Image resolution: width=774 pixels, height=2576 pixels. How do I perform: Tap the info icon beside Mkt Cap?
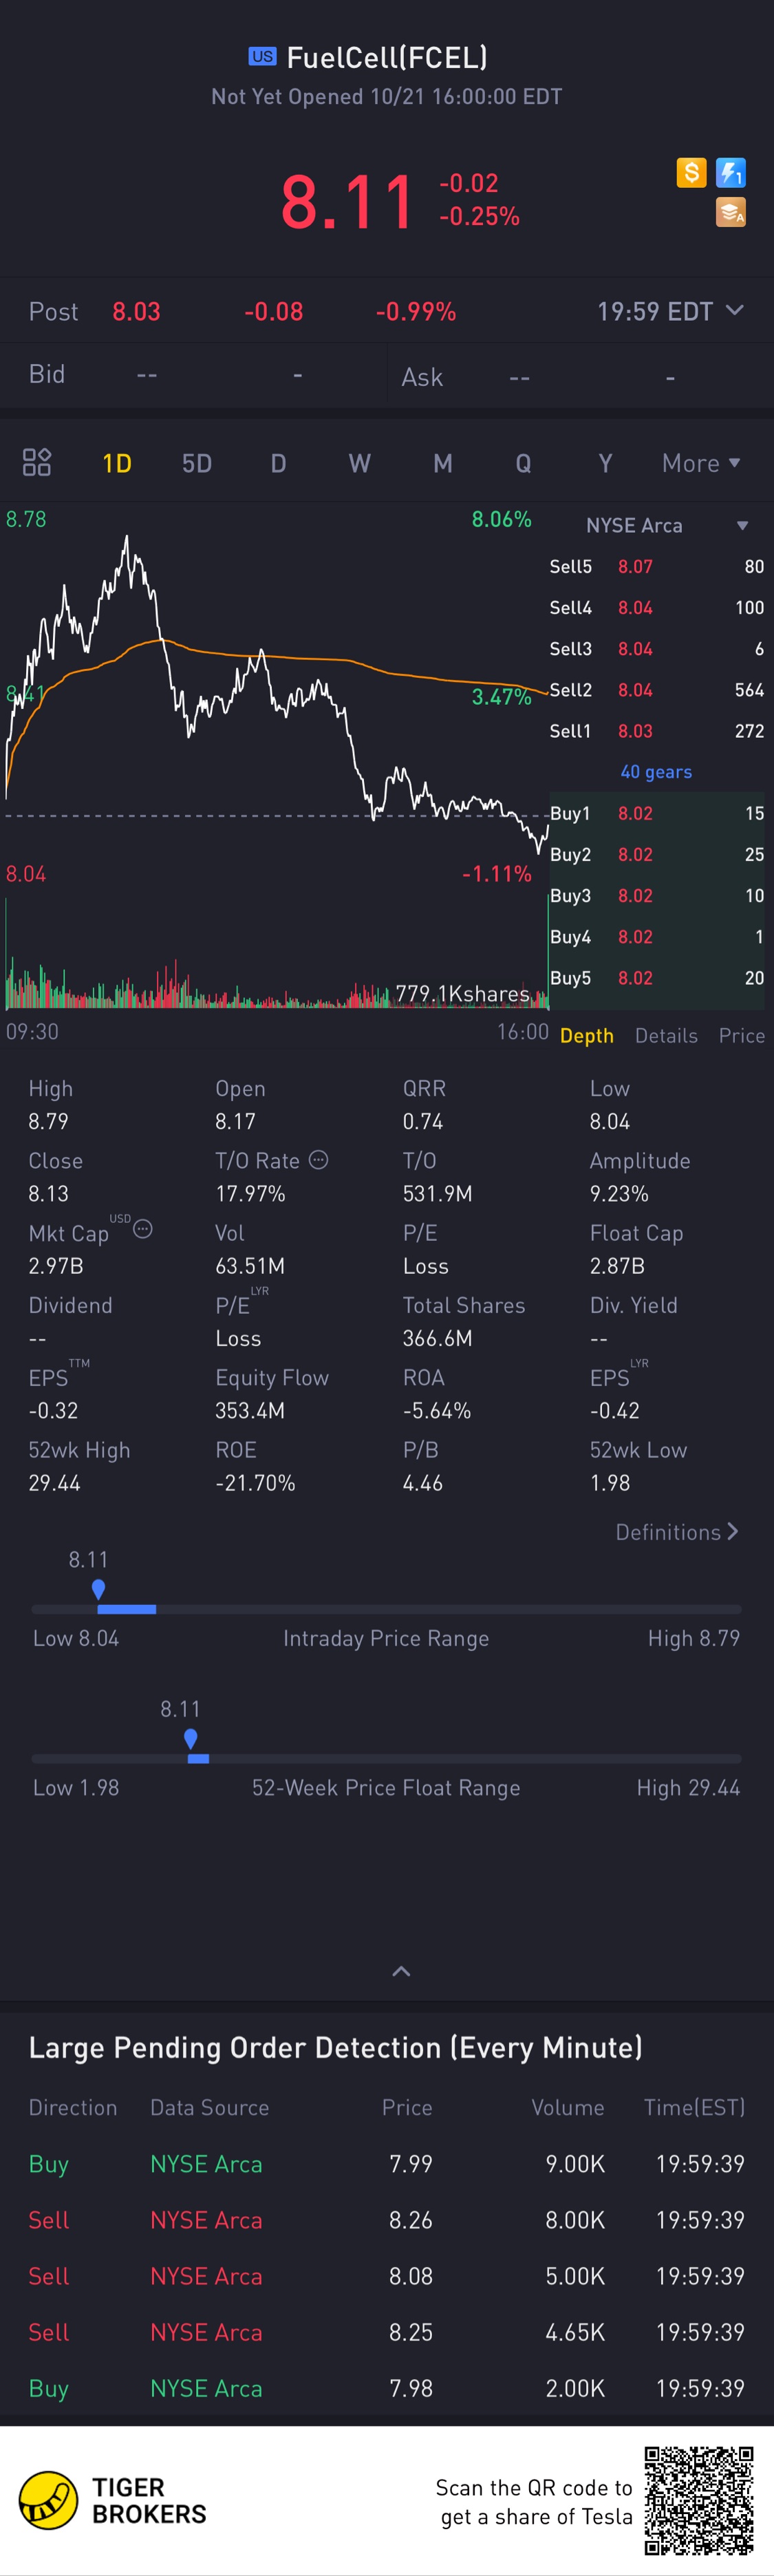143,1229
